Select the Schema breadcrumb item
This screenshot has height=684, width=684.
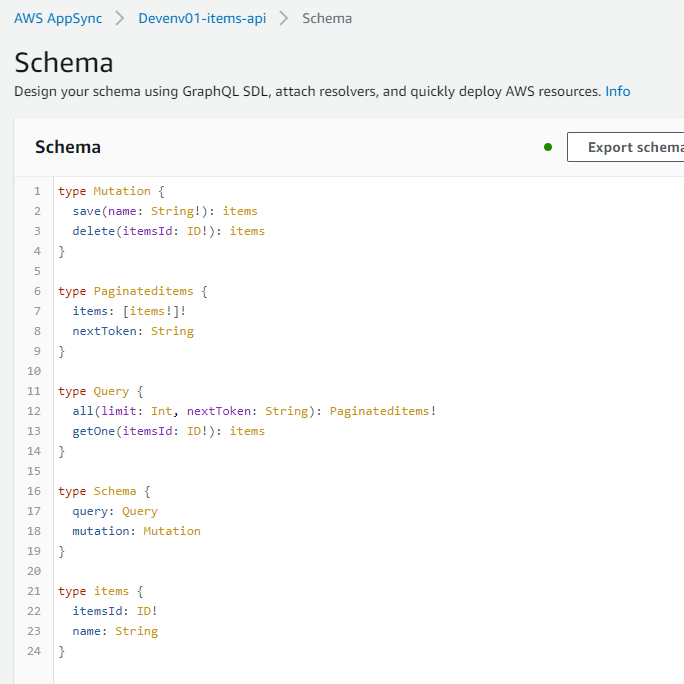pos(326,18)
